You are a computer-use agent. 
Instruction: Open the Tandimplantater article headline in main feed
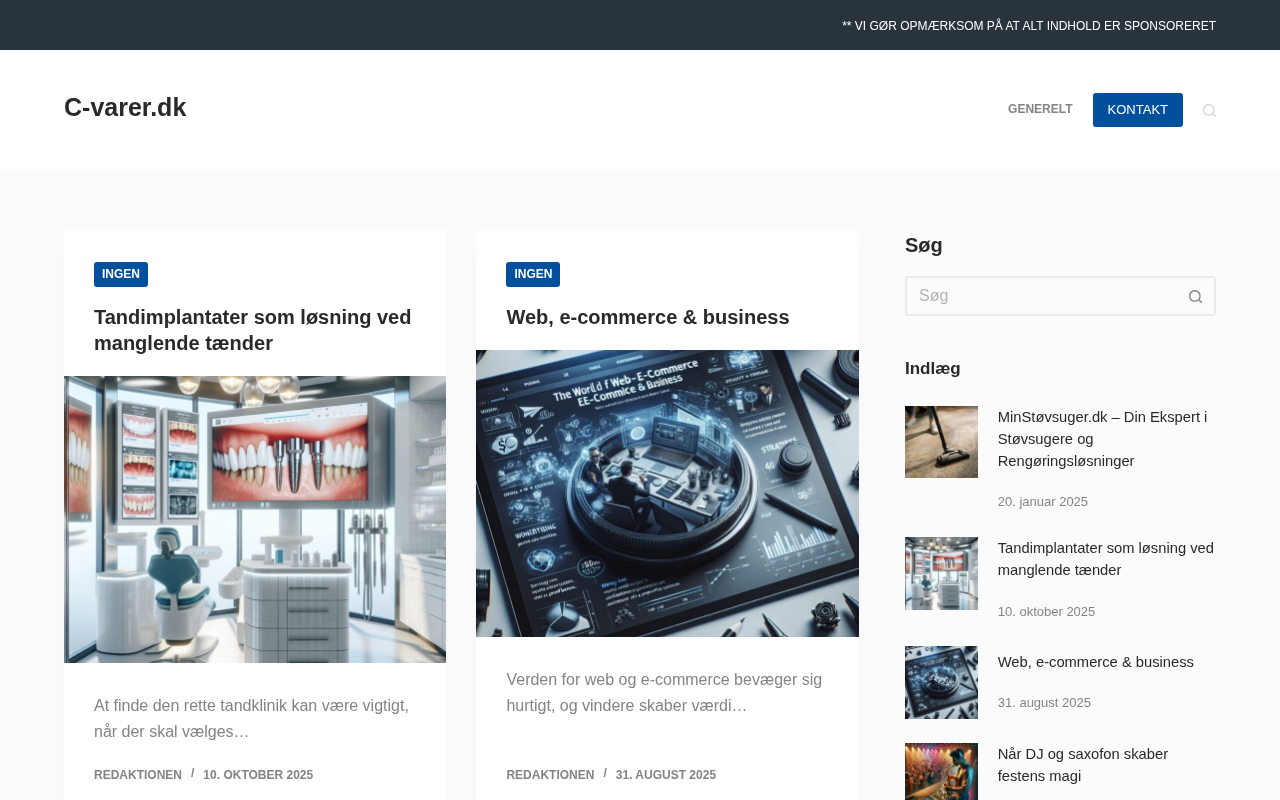click(x=252, y=330)
